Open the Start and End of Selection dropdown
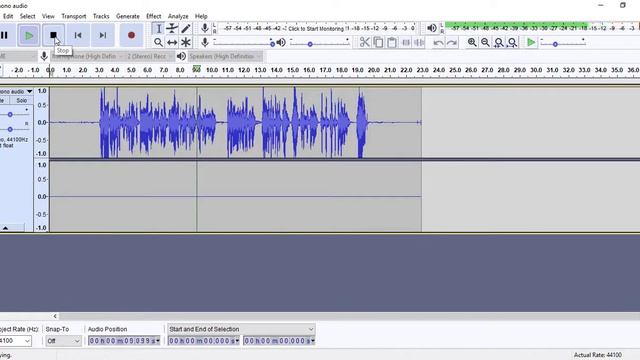Image resolution: width=640 pixels, height=360 pixels. pyautogui.click(x=241, y=329)
